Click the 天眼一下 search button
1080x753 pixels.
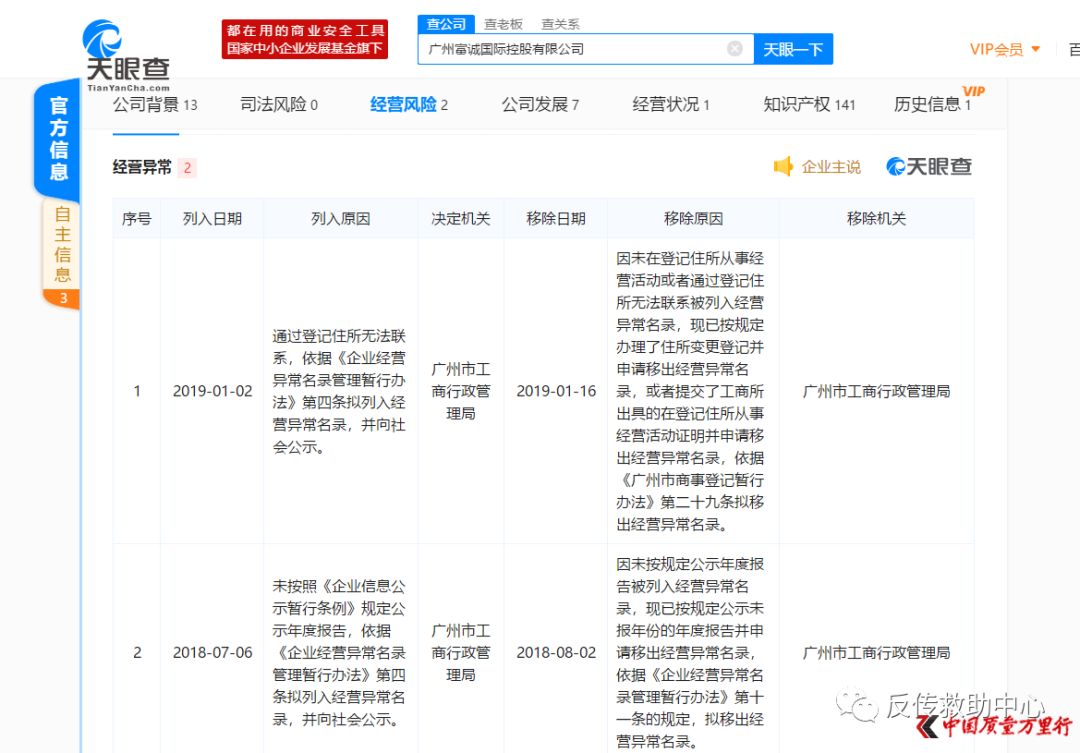click(793, 48)
